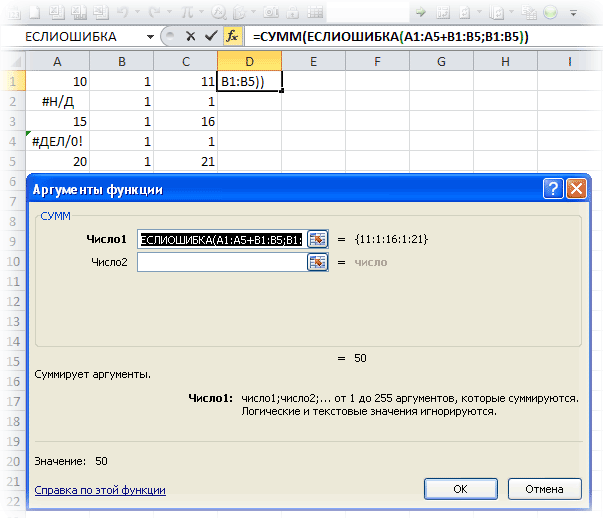Screen dimensions: 603x518
Task: Select row 3 header
Action: pos(13,121)
